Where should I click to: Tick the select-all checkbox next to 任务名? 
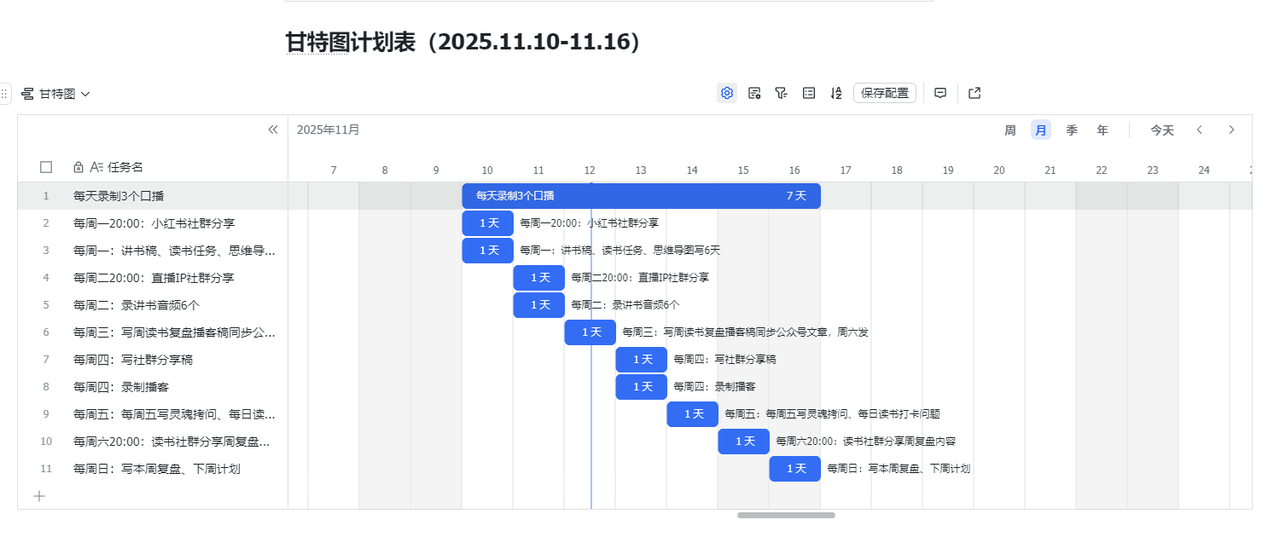tap(46, 167)
